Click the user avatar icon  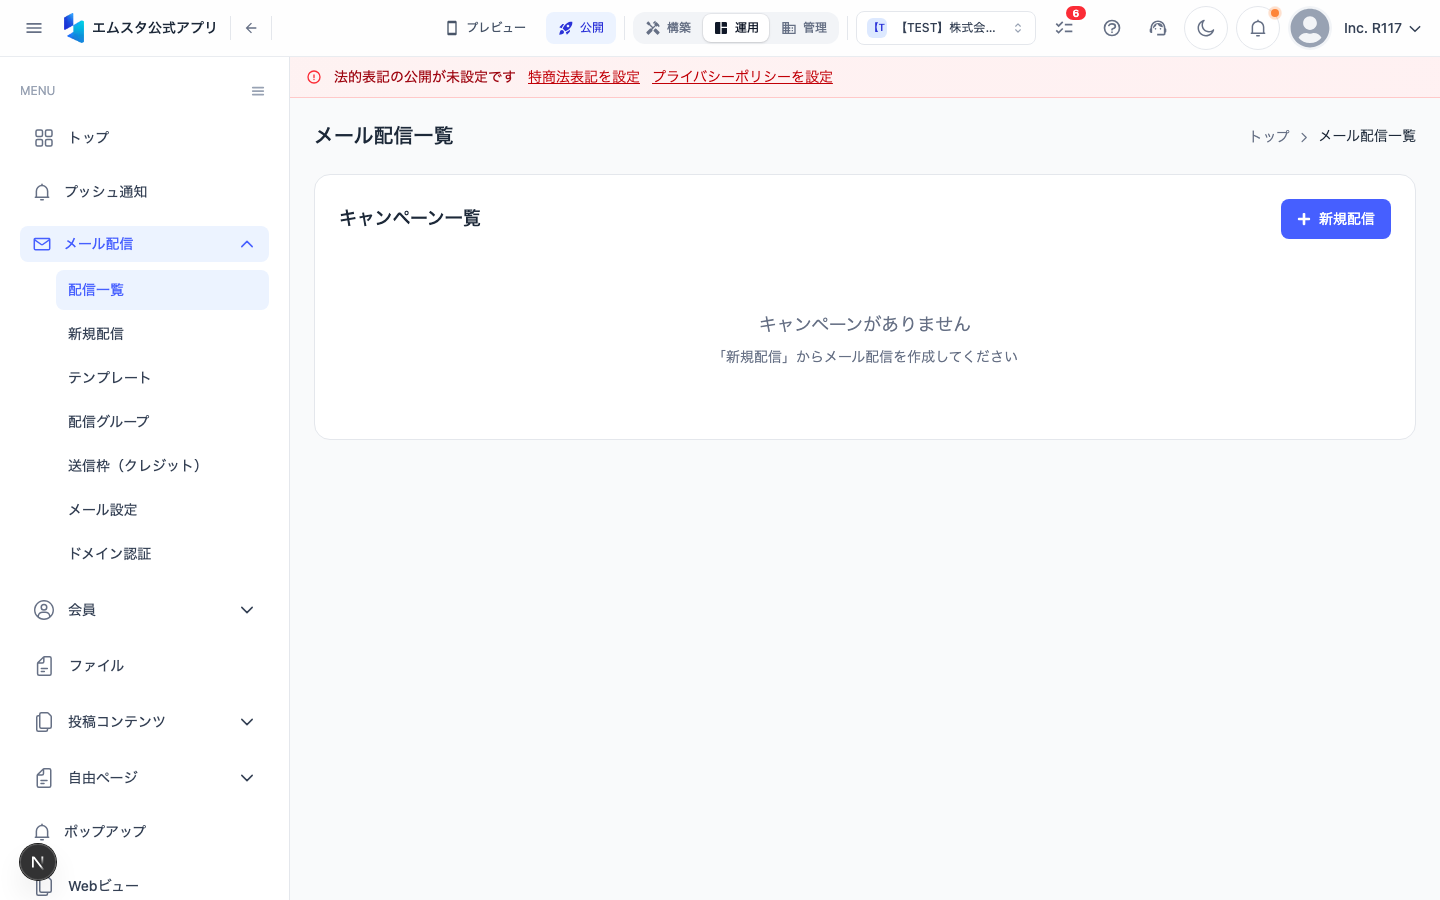coord(1310,28)
